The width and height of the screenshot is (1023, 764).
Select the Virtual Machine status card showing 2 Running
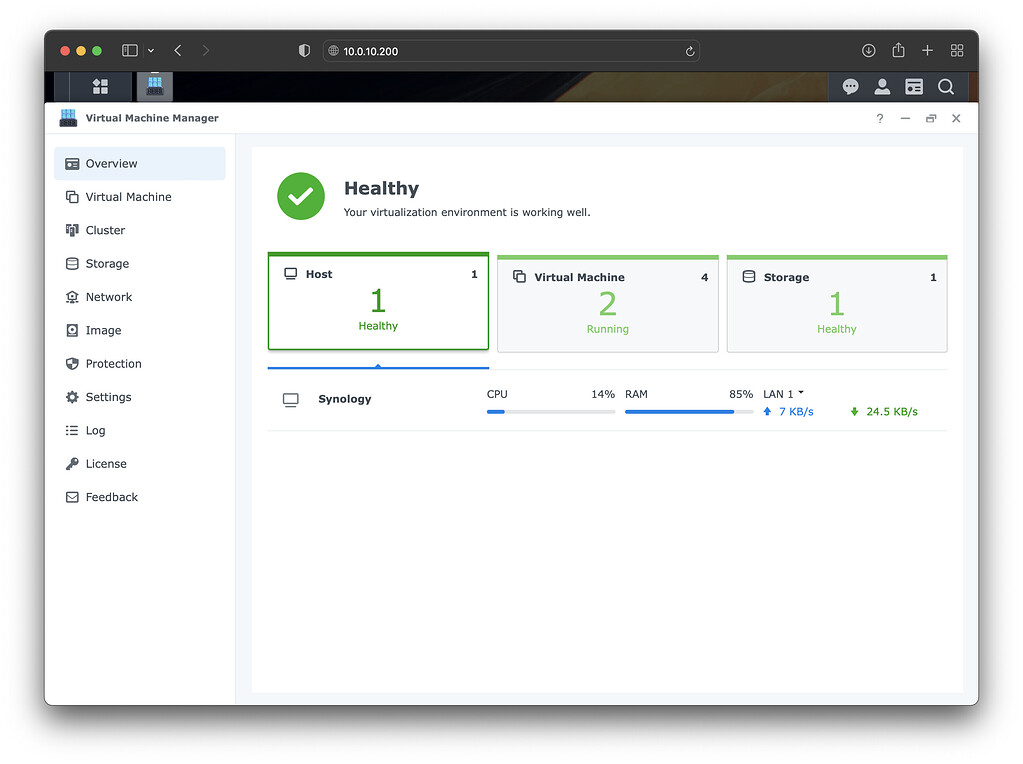tap(607, 303)
